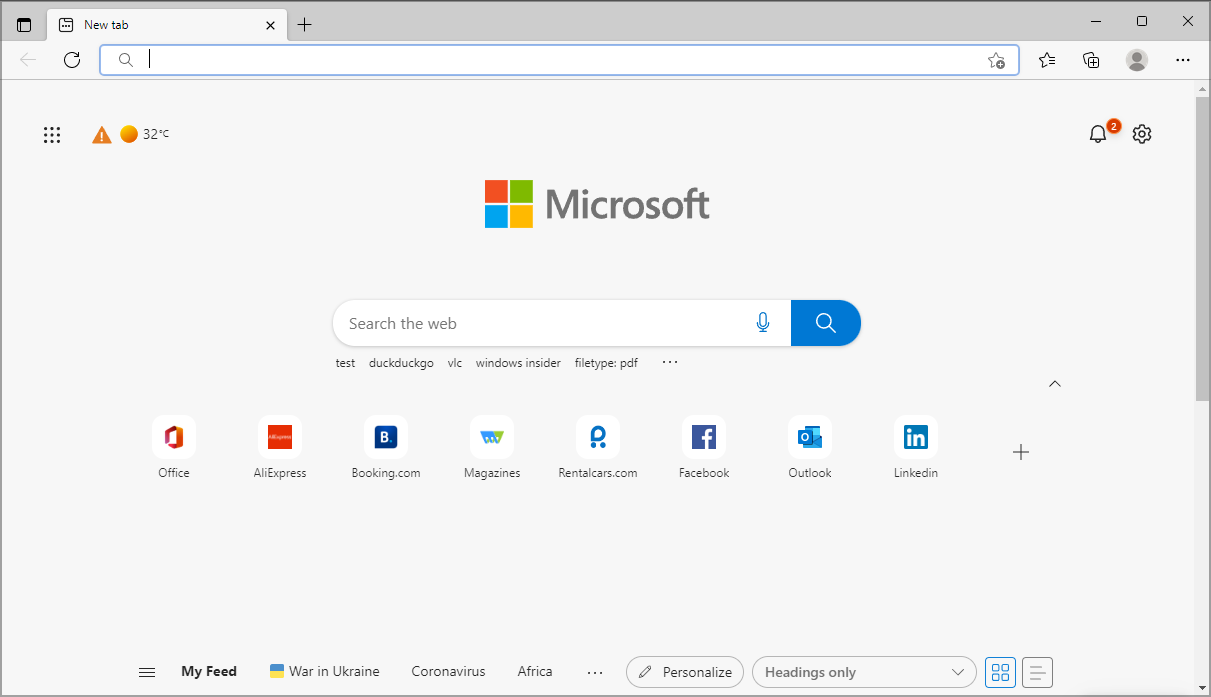
Task: Open the tab actions menu icon
Action: [24, 25]
